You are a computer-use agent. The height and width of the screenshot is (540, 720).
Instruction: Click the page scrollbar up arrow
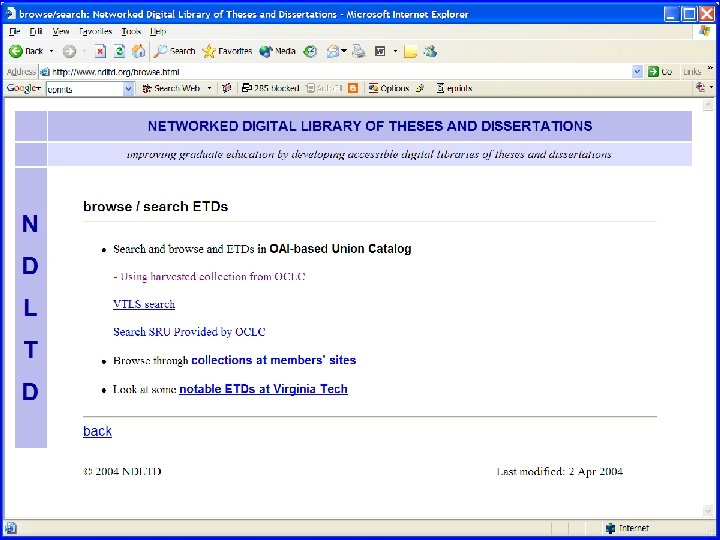(x=708, y=106)
